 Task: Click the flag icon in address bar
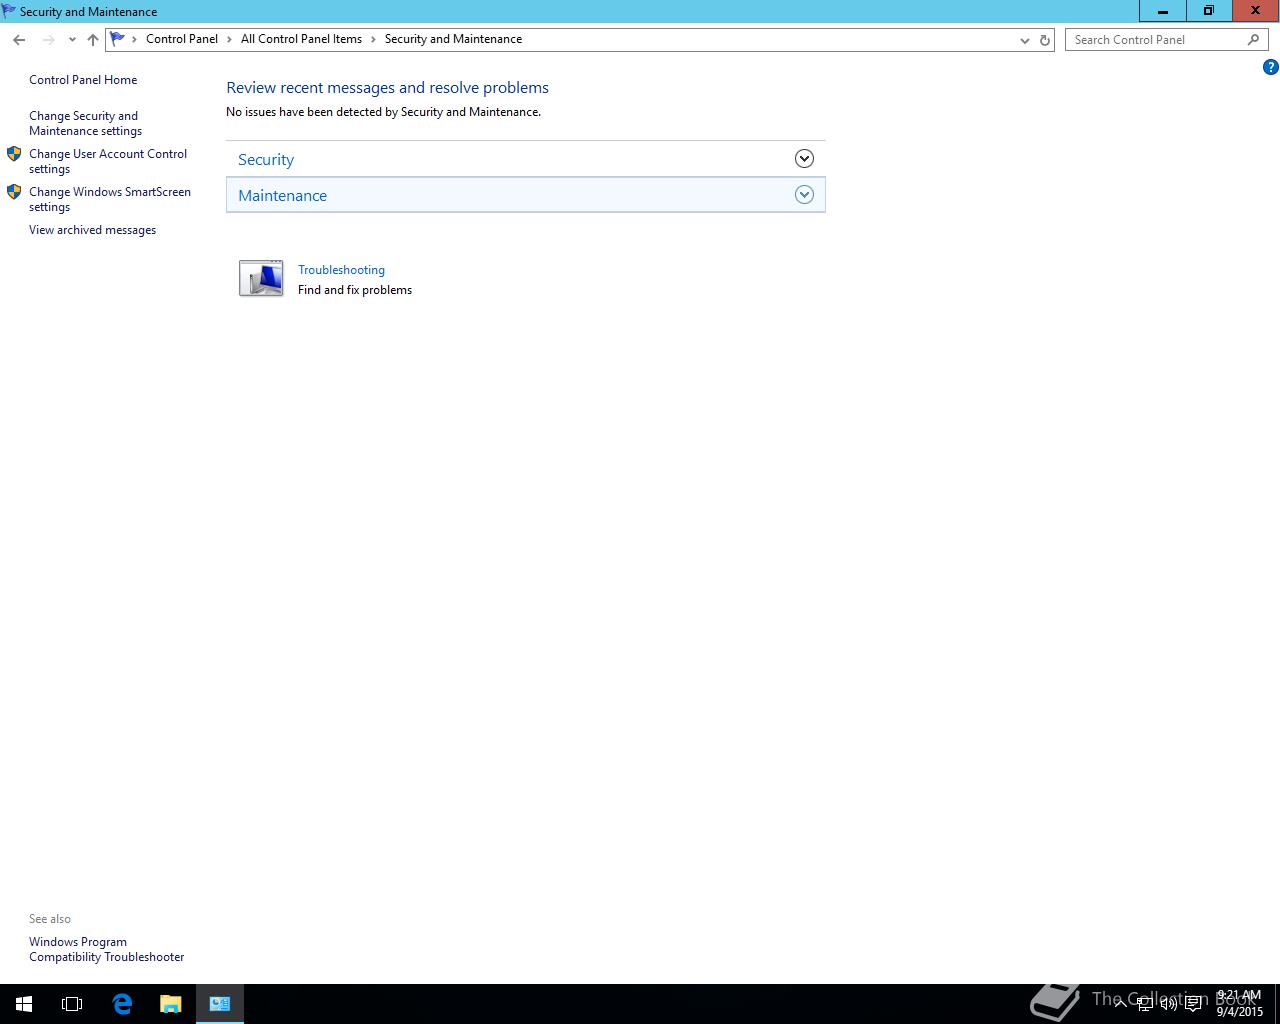coord(118,39)
